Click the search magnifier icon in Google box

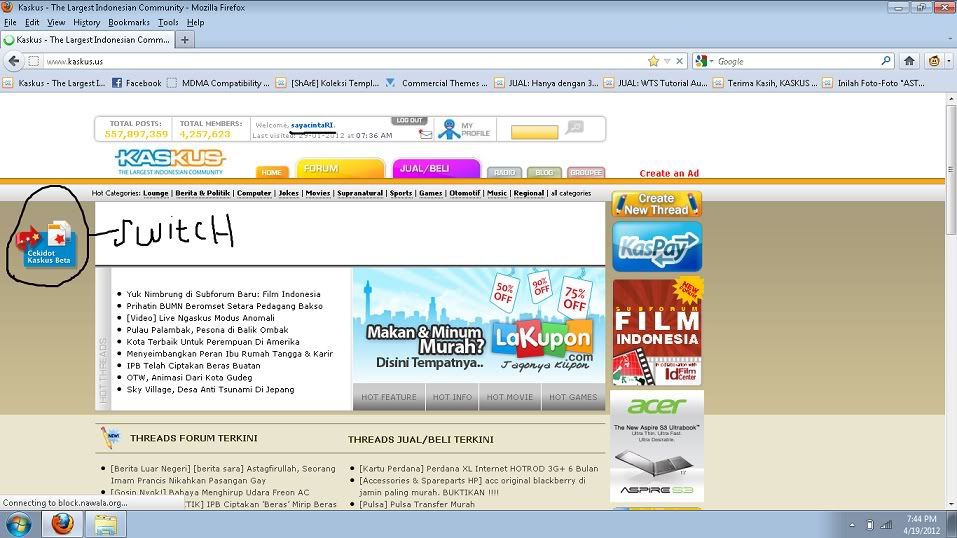point(886,60)
